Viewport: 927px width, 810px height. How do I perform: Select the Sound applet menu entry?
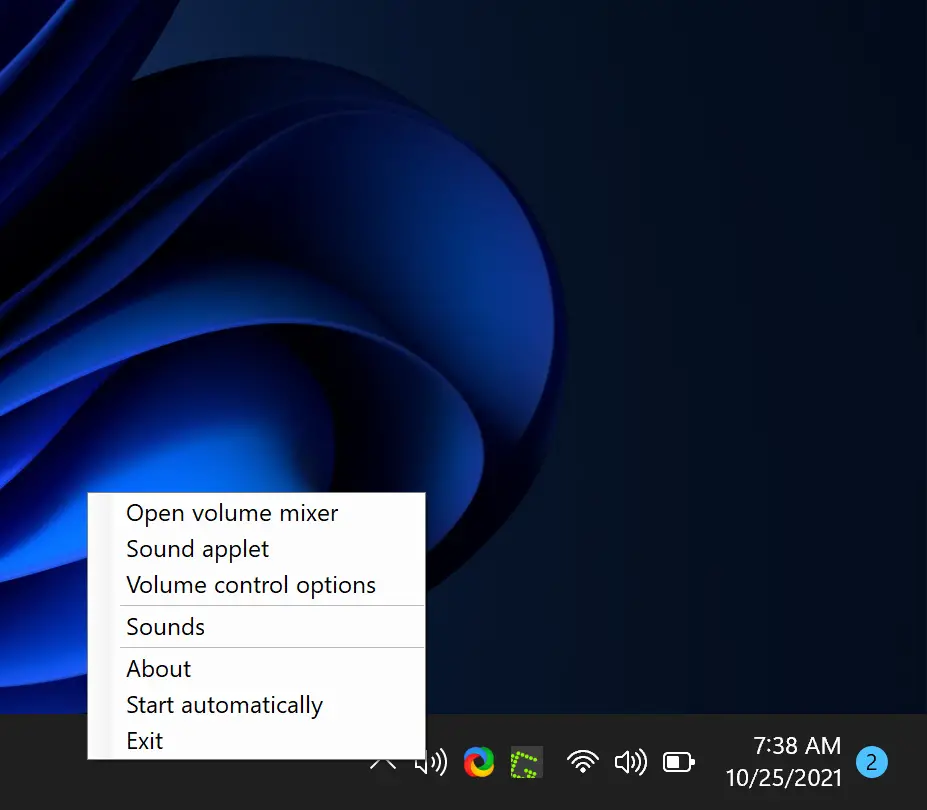click(257, 549)
